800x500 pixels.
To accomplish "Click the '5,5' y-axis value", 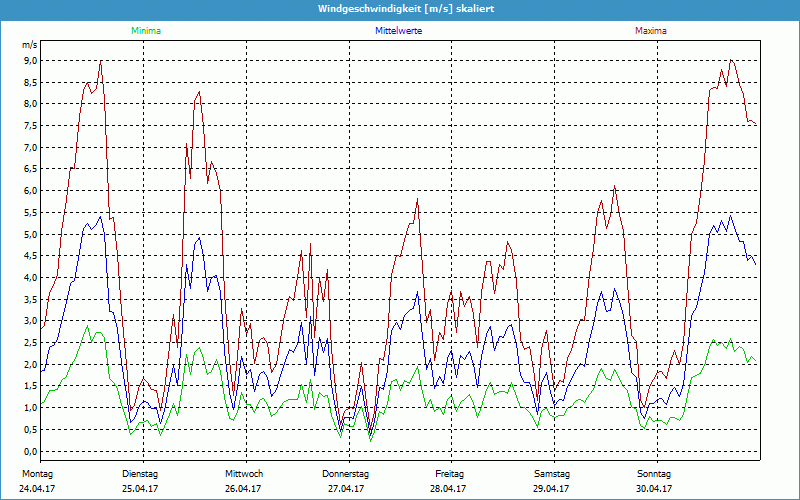I will pyautogui.click(x=31, y=213).
